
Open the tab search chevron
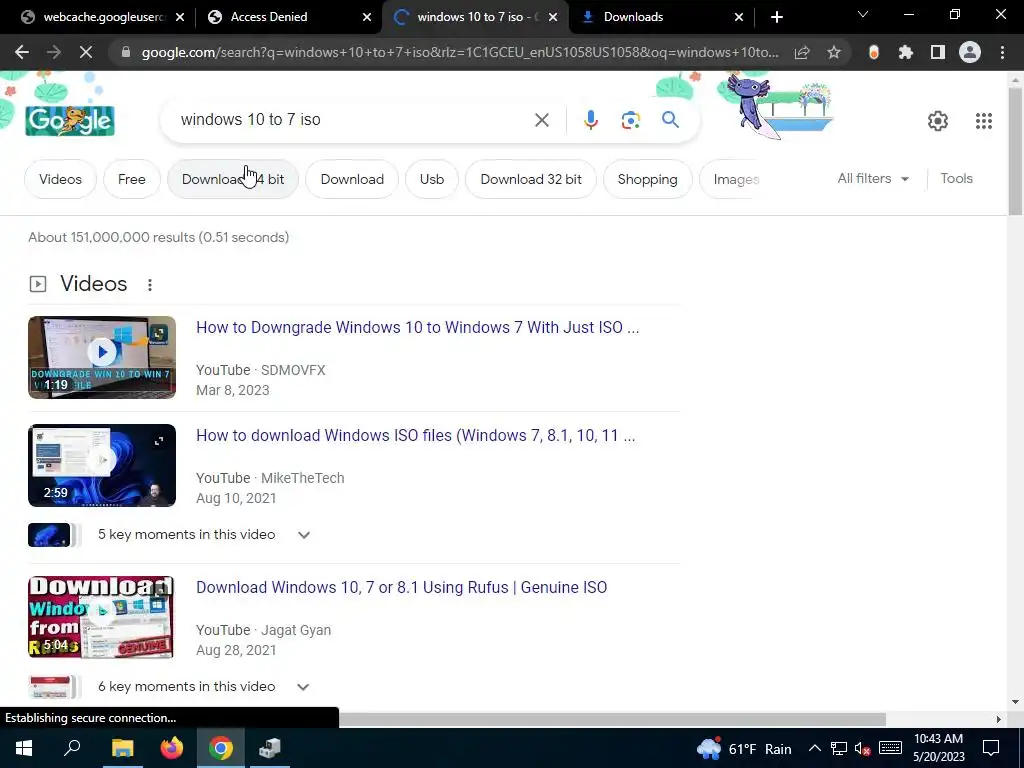click(863, 14)
